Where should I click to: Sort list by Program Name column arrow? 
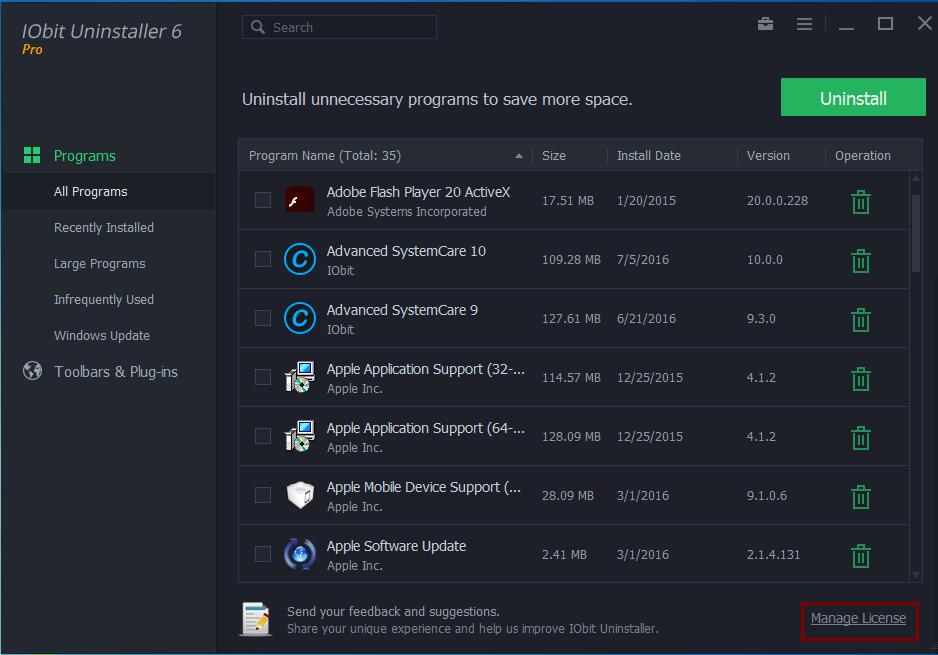coord(519,156)
